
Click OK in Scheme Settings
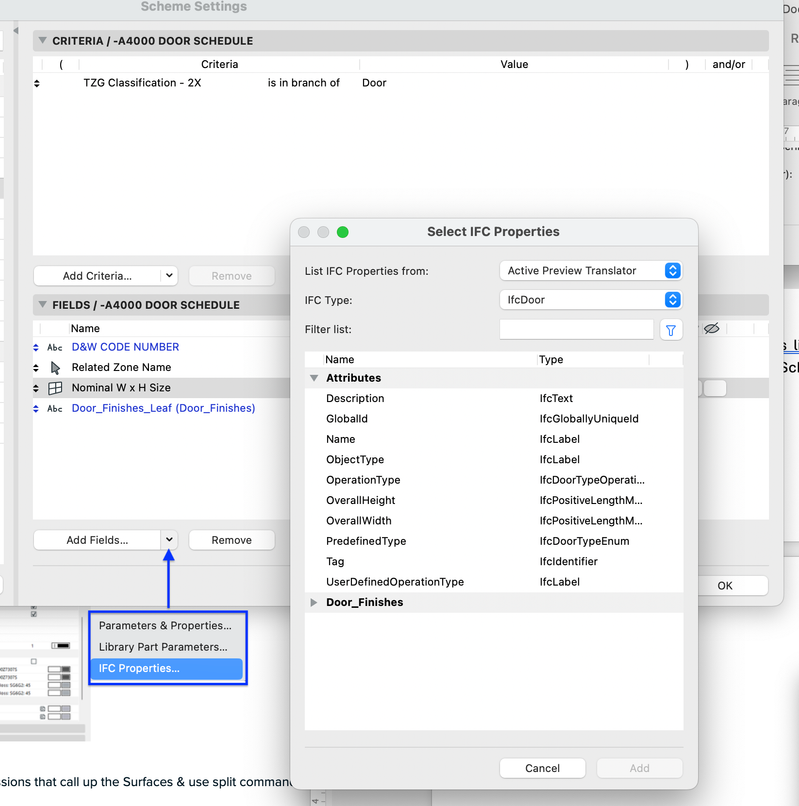click(x=725, y=585)
